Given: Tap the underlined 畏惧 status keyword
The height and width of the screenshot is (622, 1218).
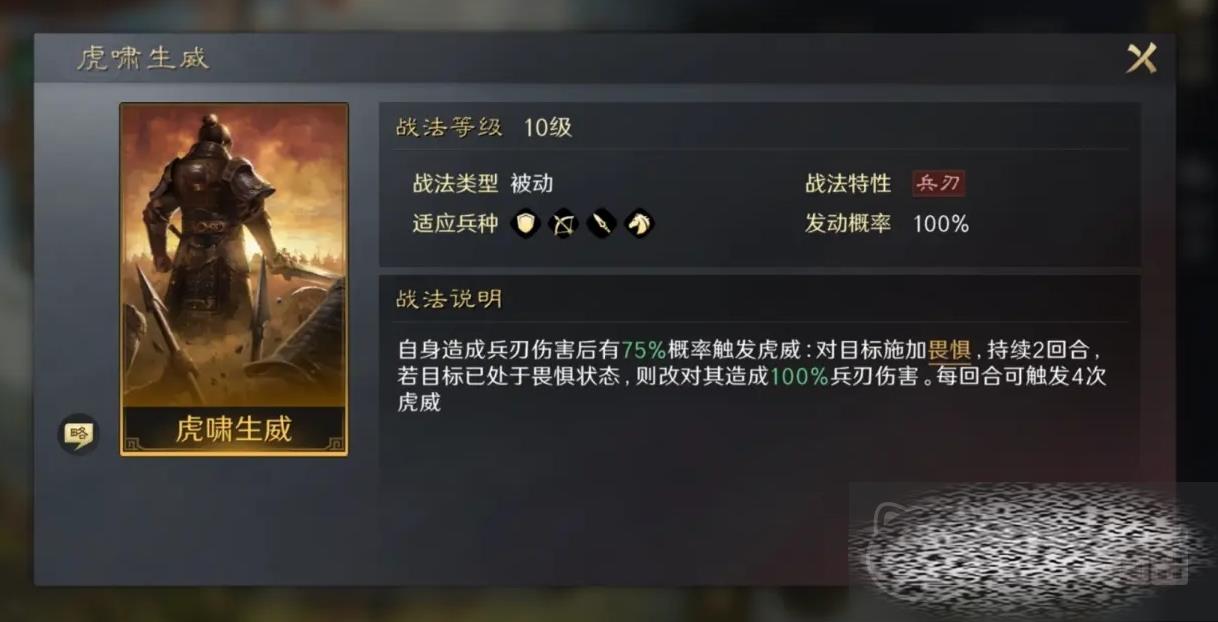Looking at the screenshot, I should coord(950,351).
